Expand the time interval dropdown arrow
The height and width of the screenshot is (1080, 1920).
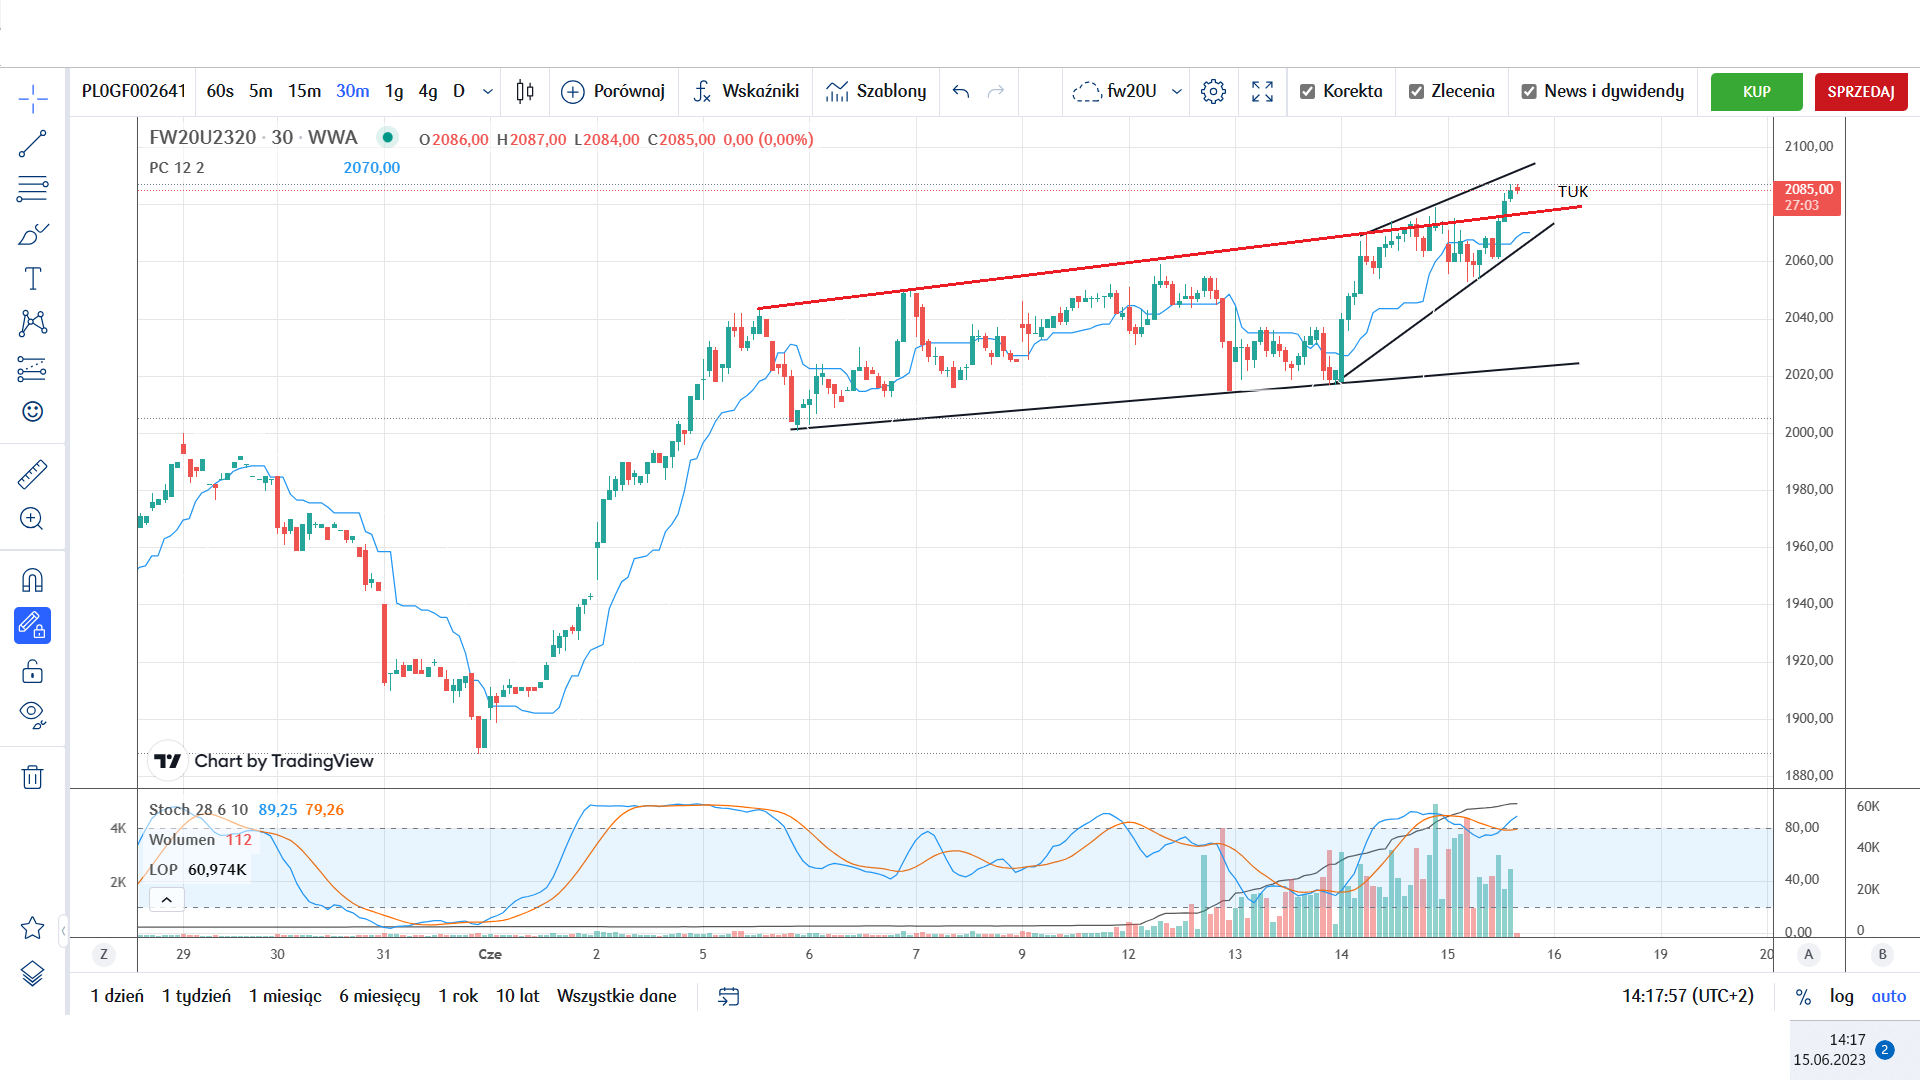(x=488, y=92)
